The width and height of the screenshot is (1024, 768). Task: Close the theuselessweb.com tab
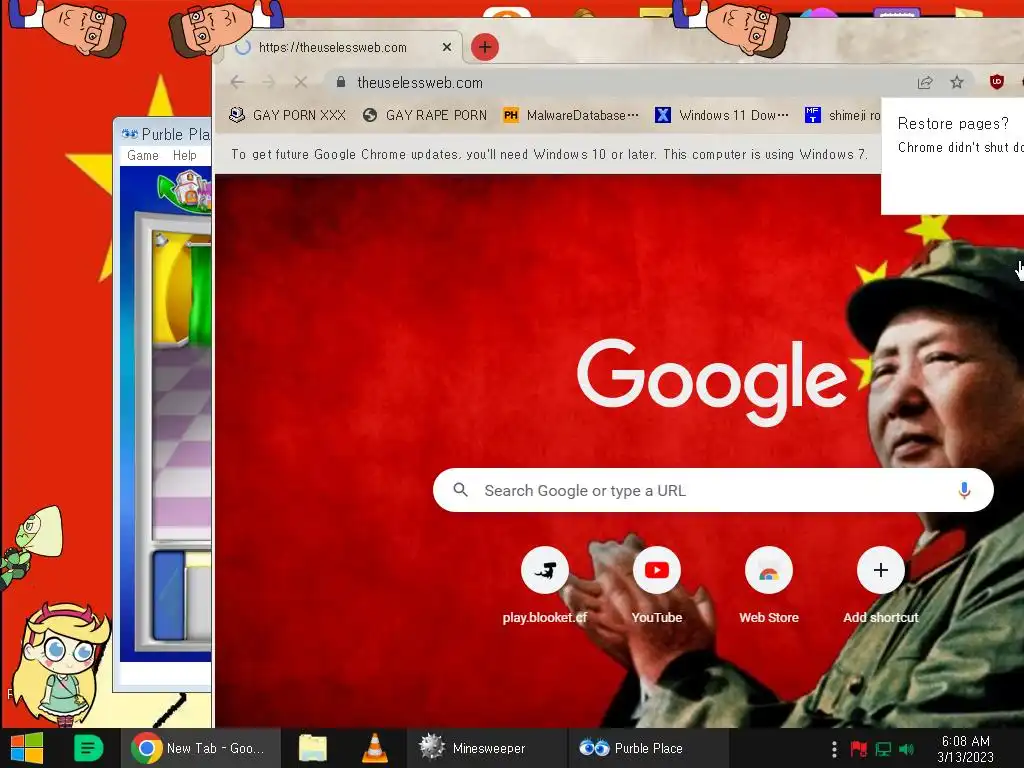pyautogui.click(x=447, y=47)
